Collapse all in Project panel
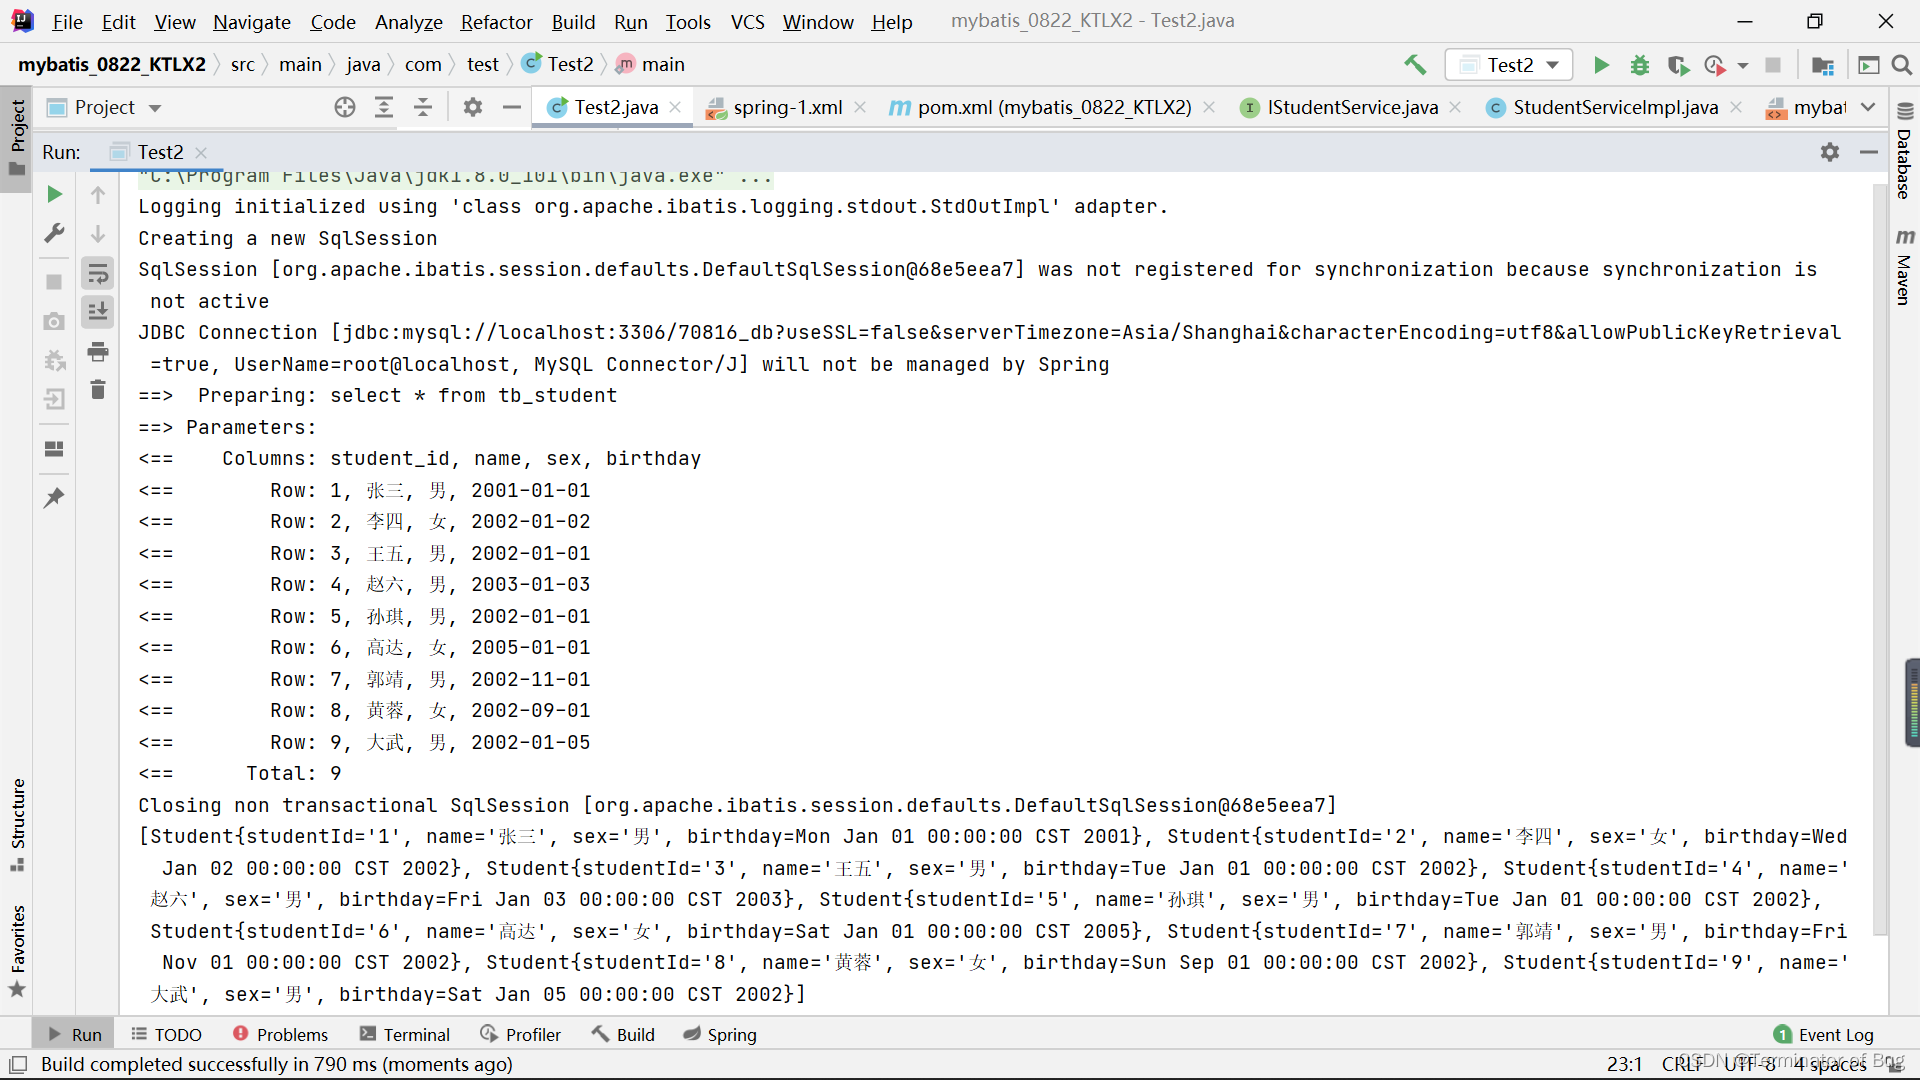The image size is (1920, 1080). click(x=423, y=107)
